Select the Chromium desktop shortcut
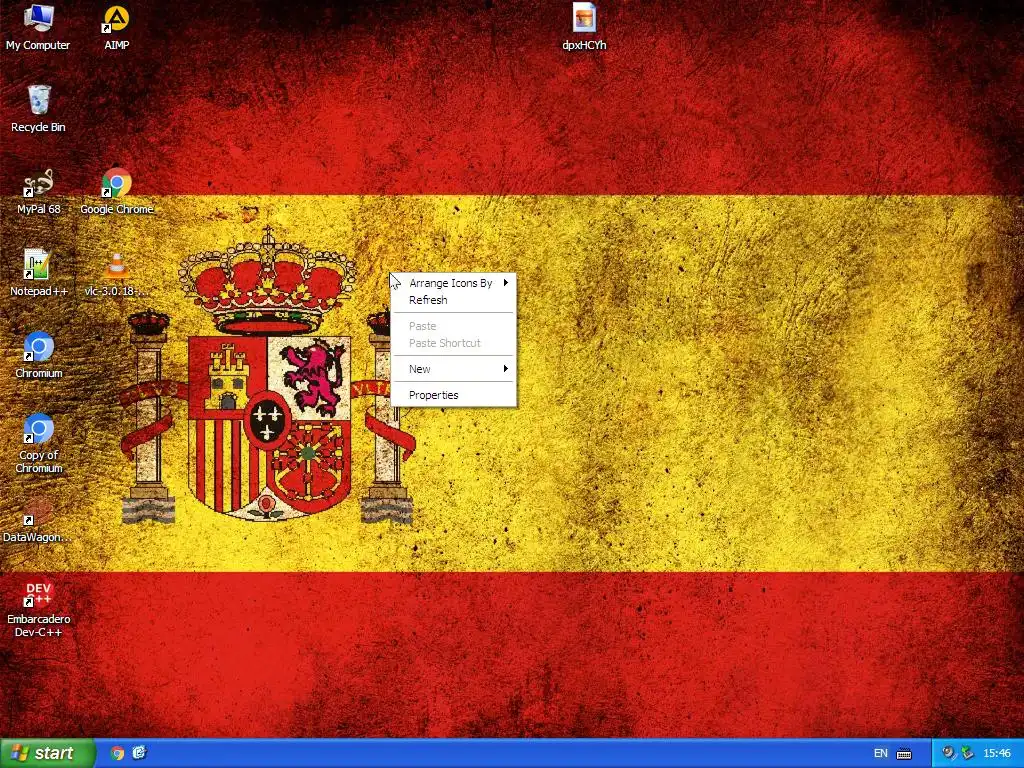 tap(38, 355)
